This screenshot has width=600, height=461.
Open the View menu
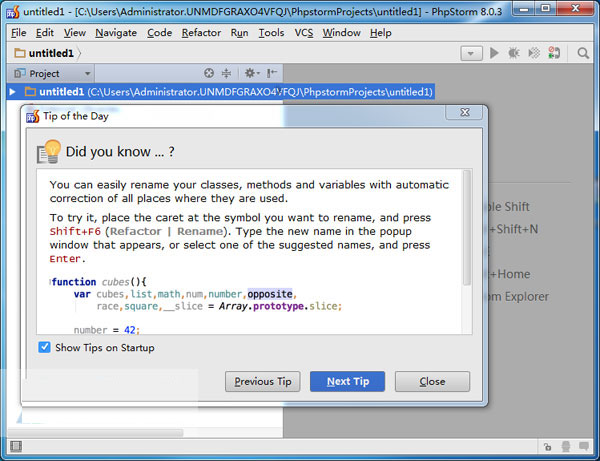pos(75,33)
